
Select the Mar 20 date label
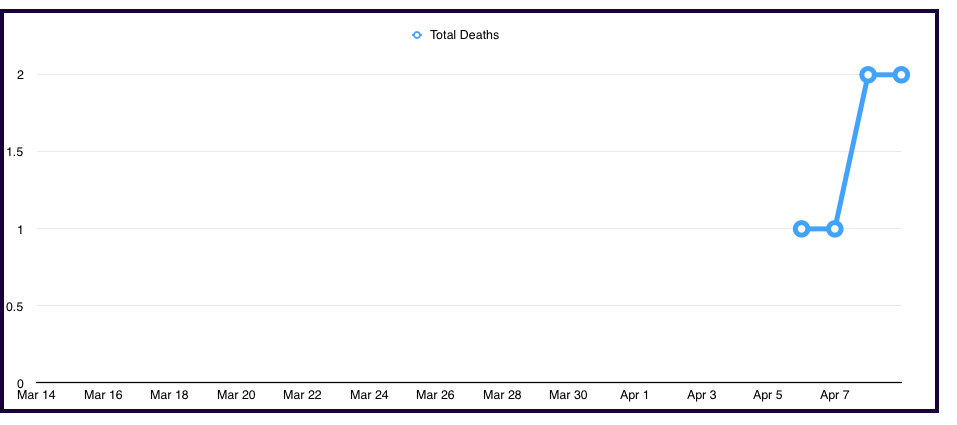point(236,395)
